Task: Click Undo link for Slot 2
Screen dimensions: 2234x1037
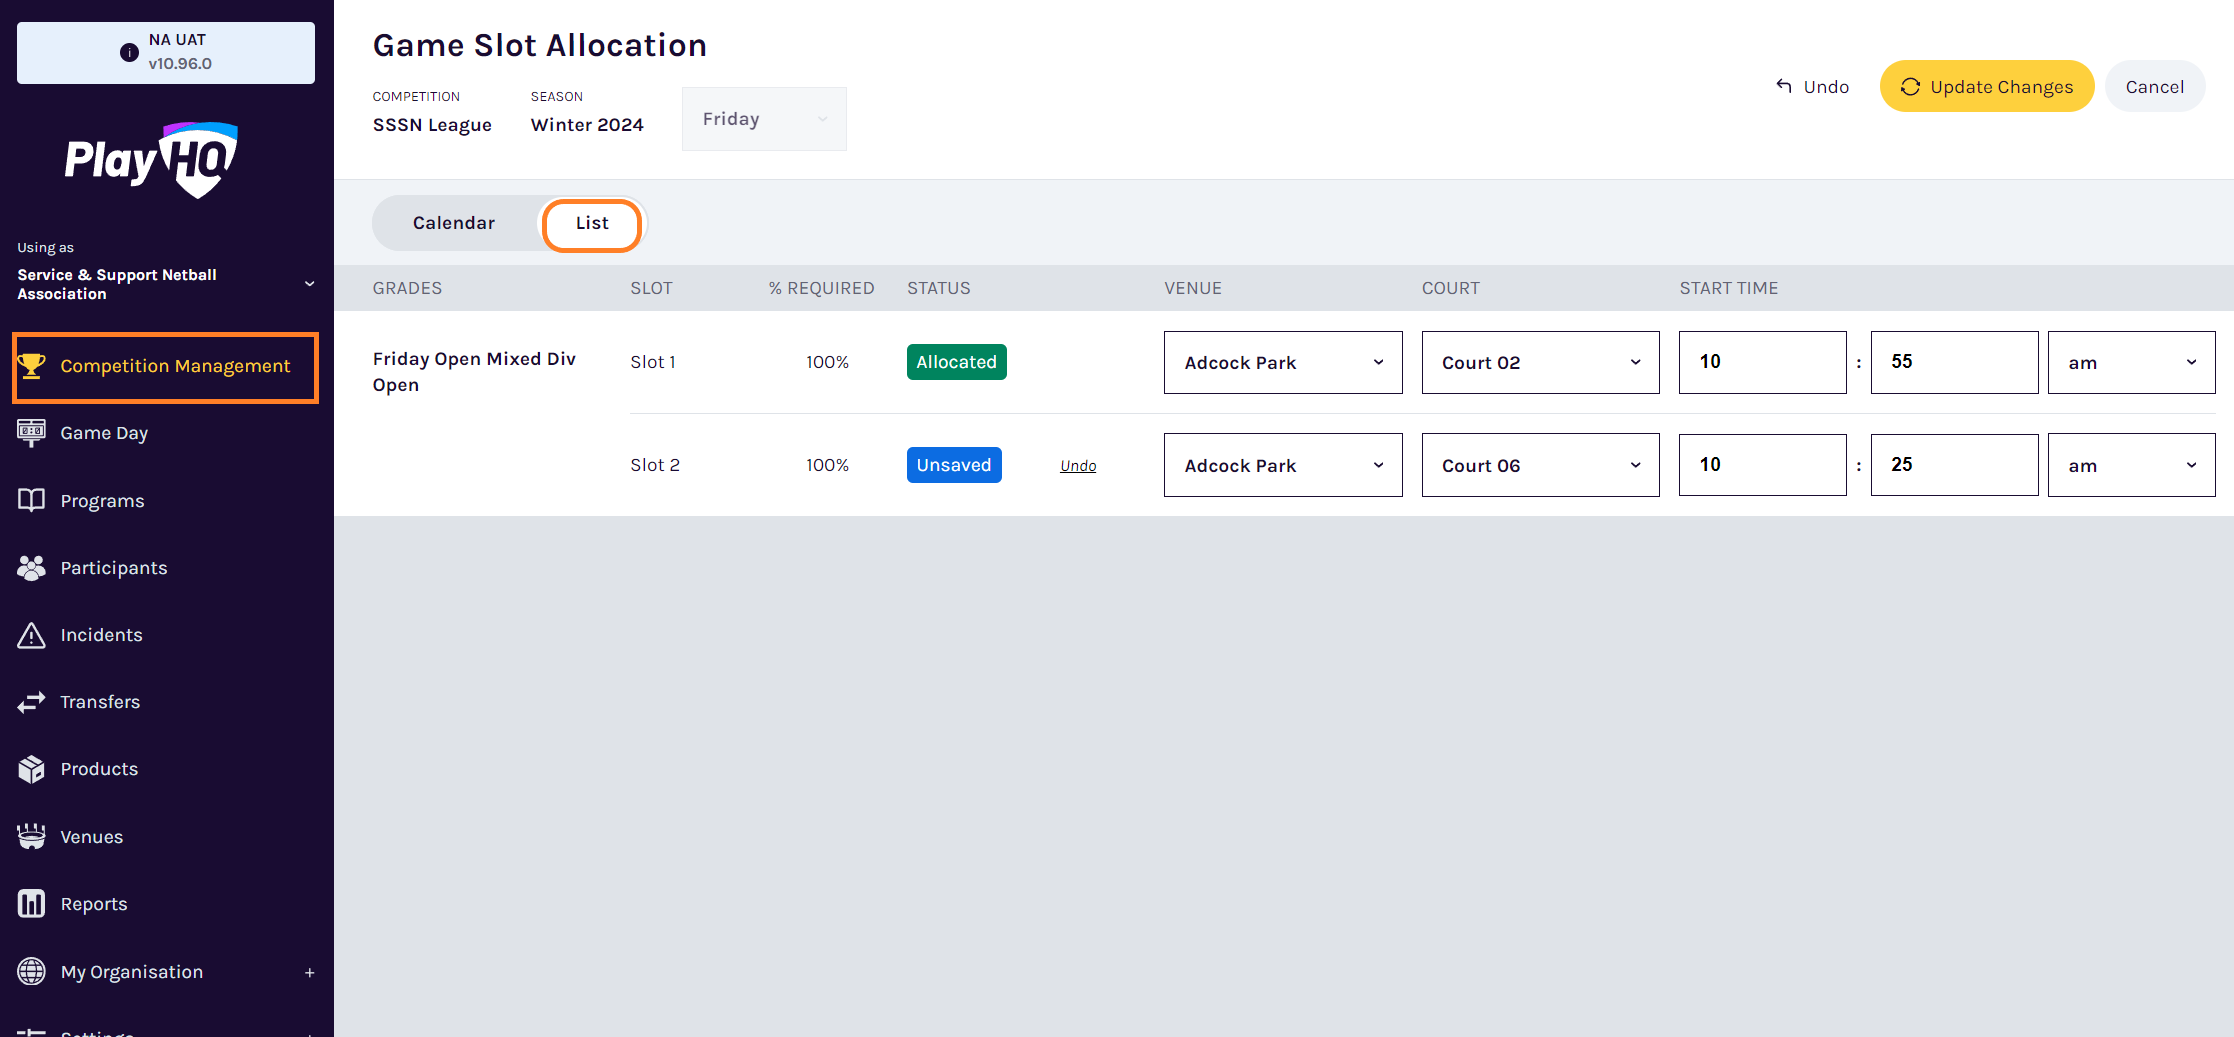Action: (1078, 466)
